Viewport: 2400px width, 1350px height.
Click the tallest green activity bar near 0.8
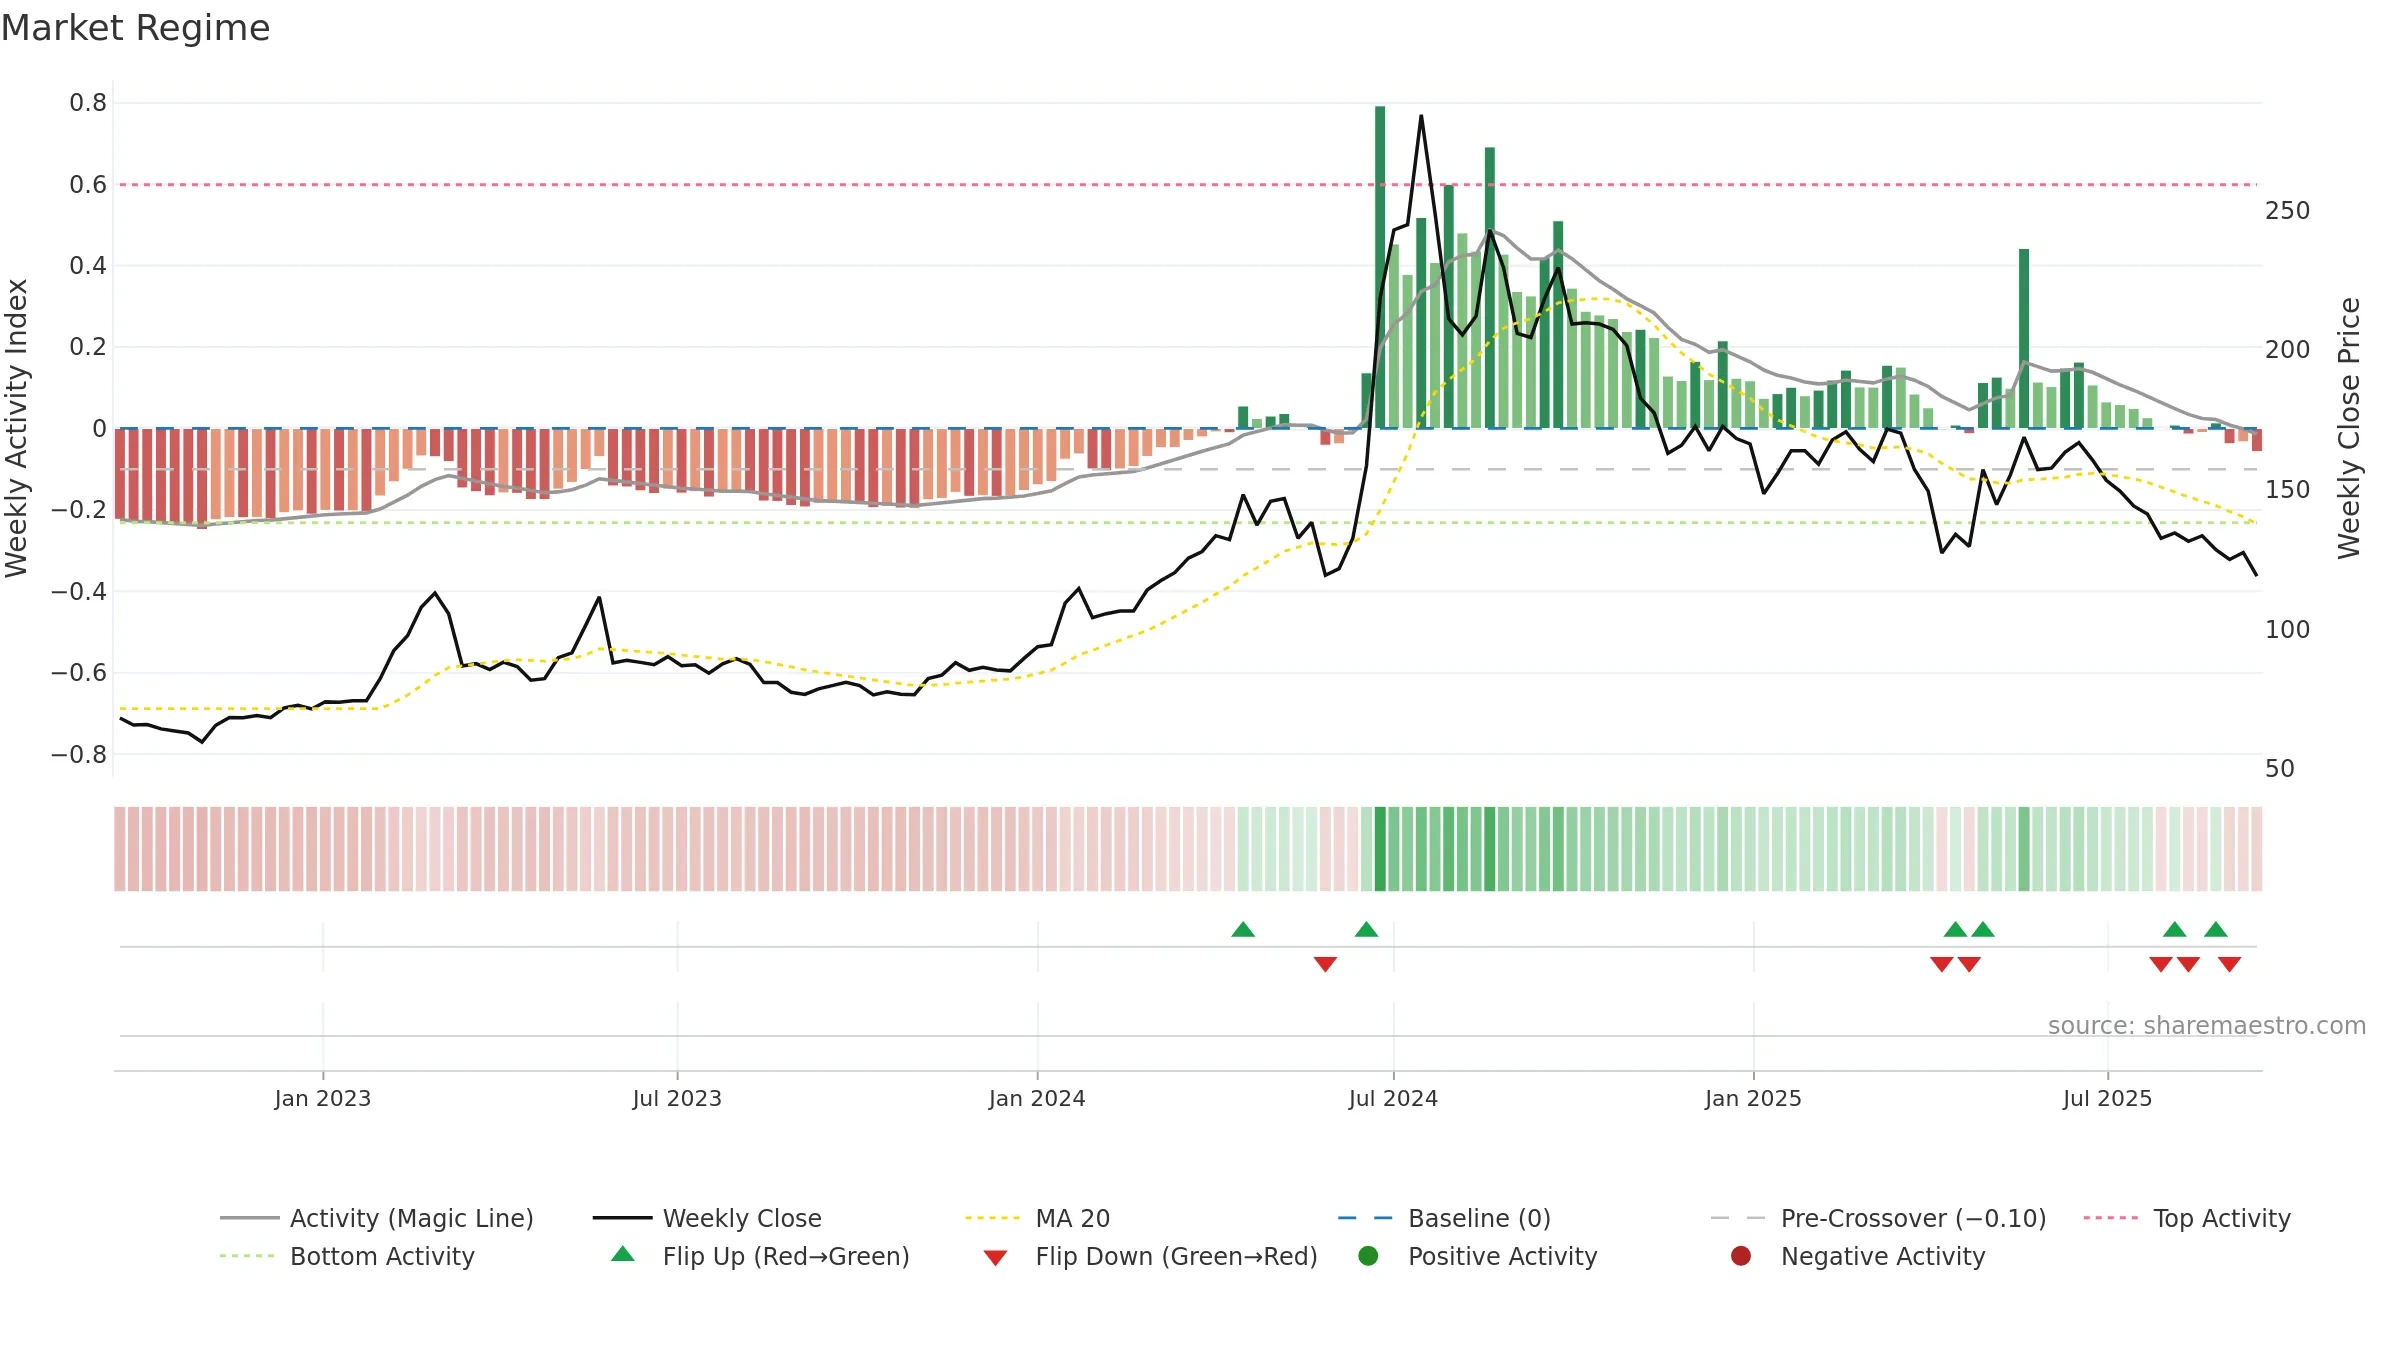pyautogui.click(x=1380, y=267)
